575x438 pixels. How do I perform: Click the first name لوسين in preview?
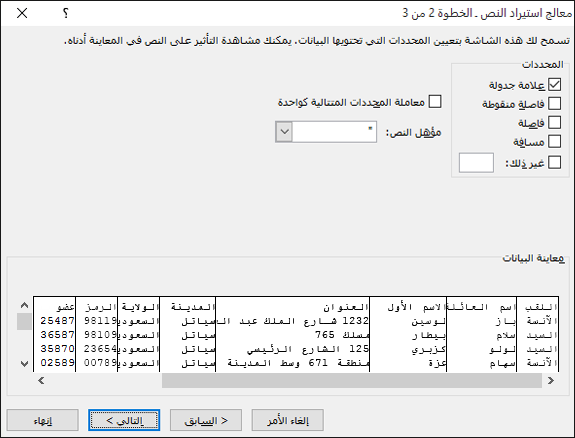pyautogui.click(x=428, y=321)
